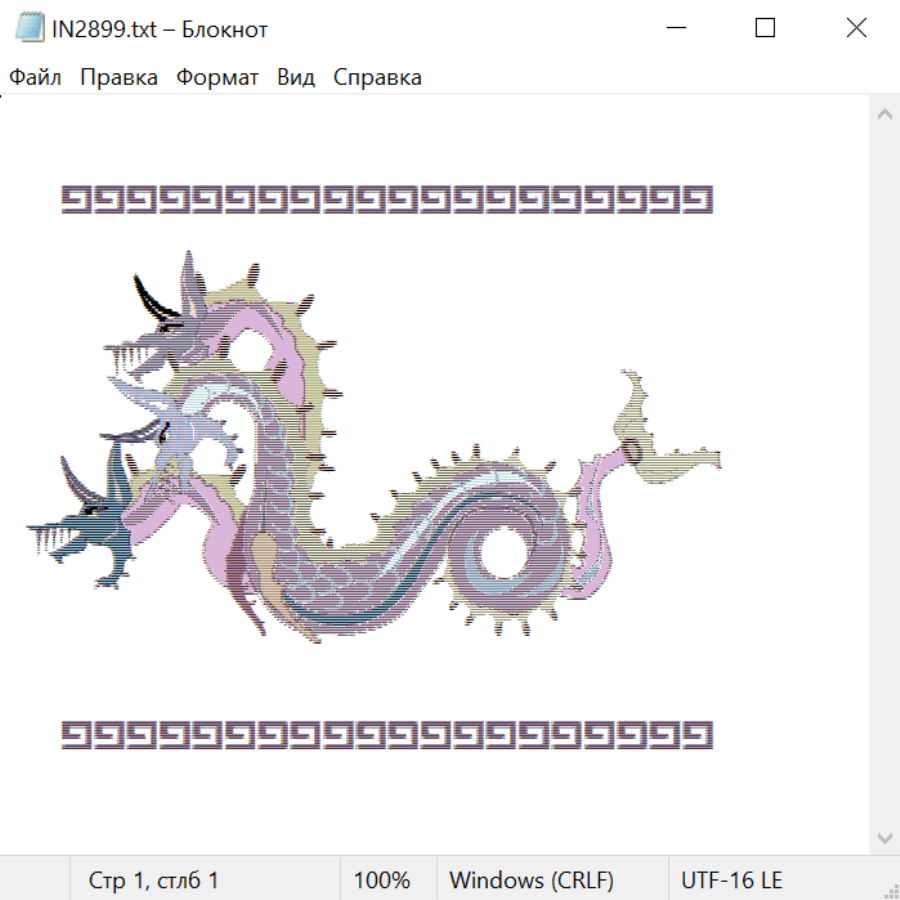Click the UTF-16 LE encoding indicator
Screen dimensions: 900x900
pyautogui.click(x=732, y=880)
